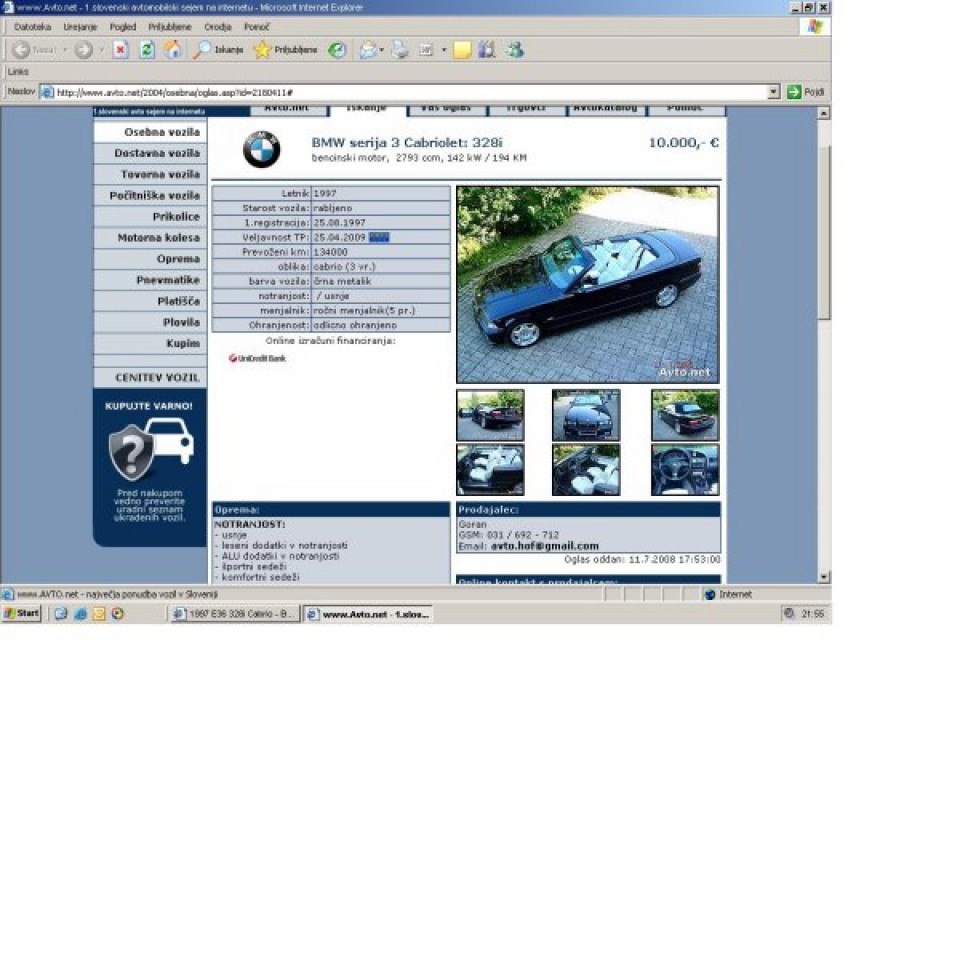Viewport: 960px width, 960px height.
Task: Go back with the Nazaj arrow button
Action: coord(34,50)
